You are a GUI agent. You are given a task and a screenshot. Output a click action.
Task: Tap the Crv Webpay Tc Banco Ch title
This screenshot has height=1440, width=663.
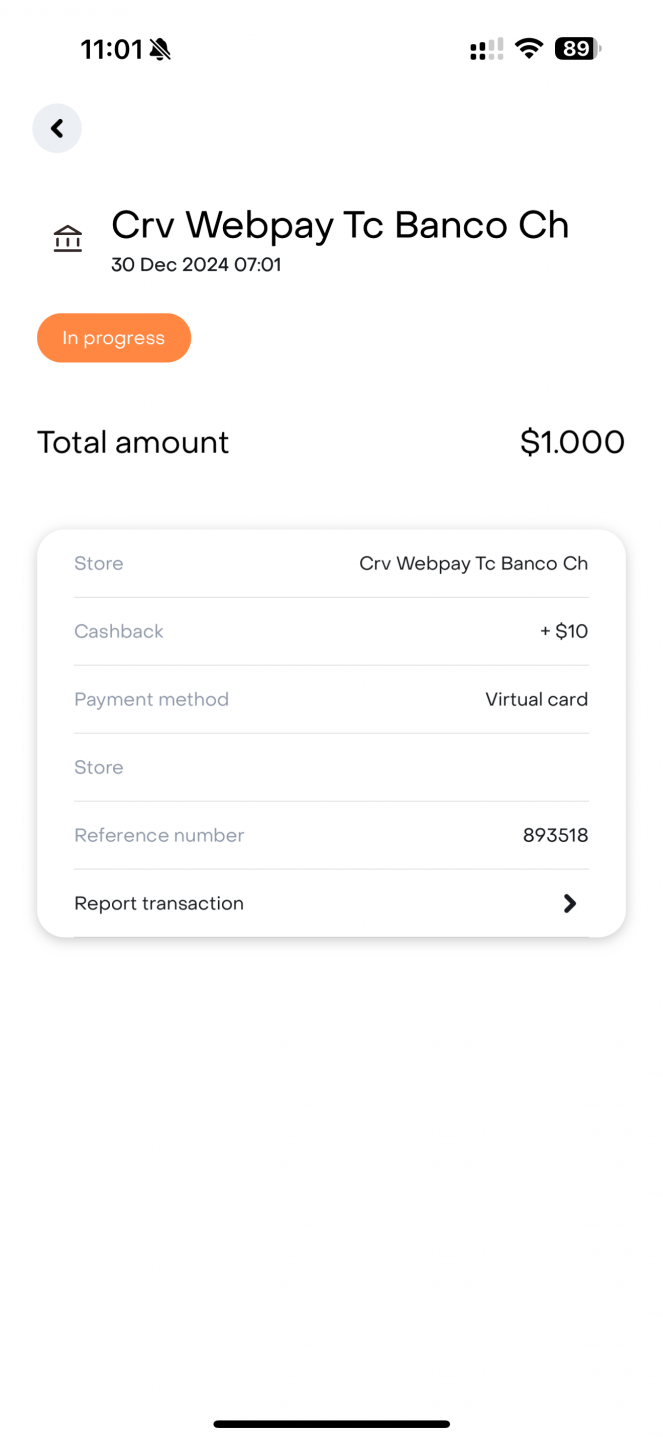click(339, 225)
